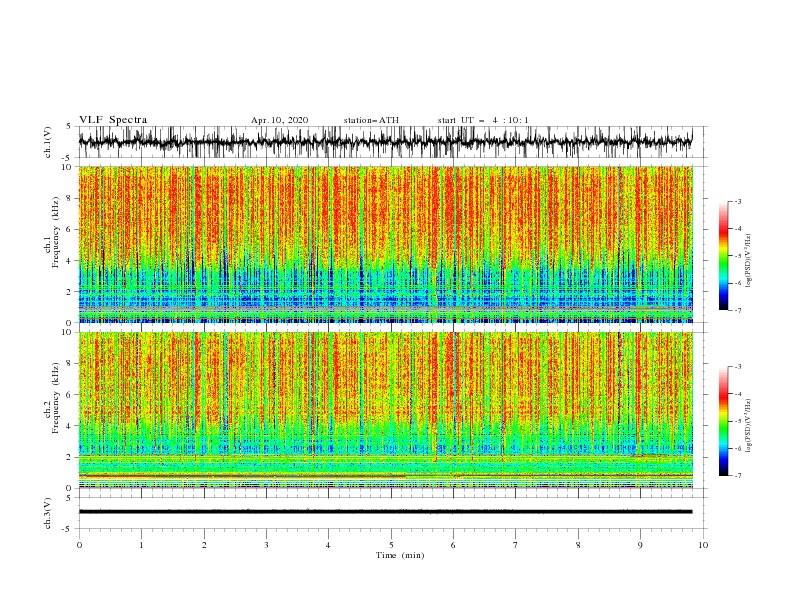Click the ch.3 flat waveform trace
792x612 pixels.
[385, 512]
